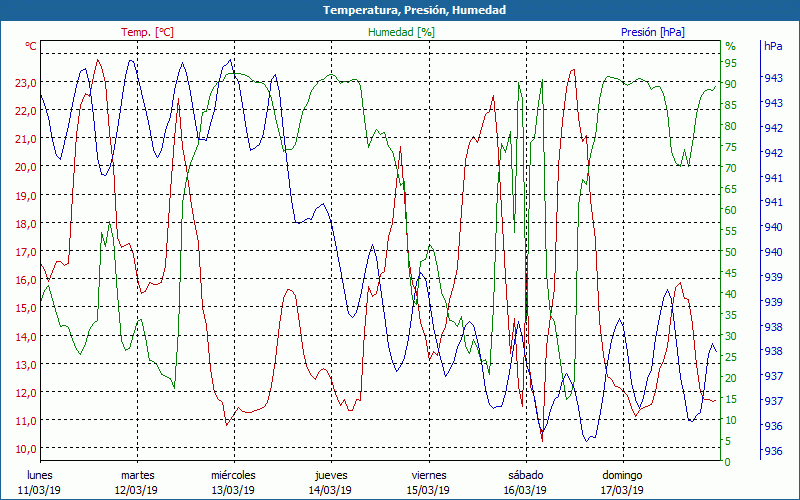This screenshot has height=500, width=800.
Task: Click the "sábado" day label
Action: (526, 475)
